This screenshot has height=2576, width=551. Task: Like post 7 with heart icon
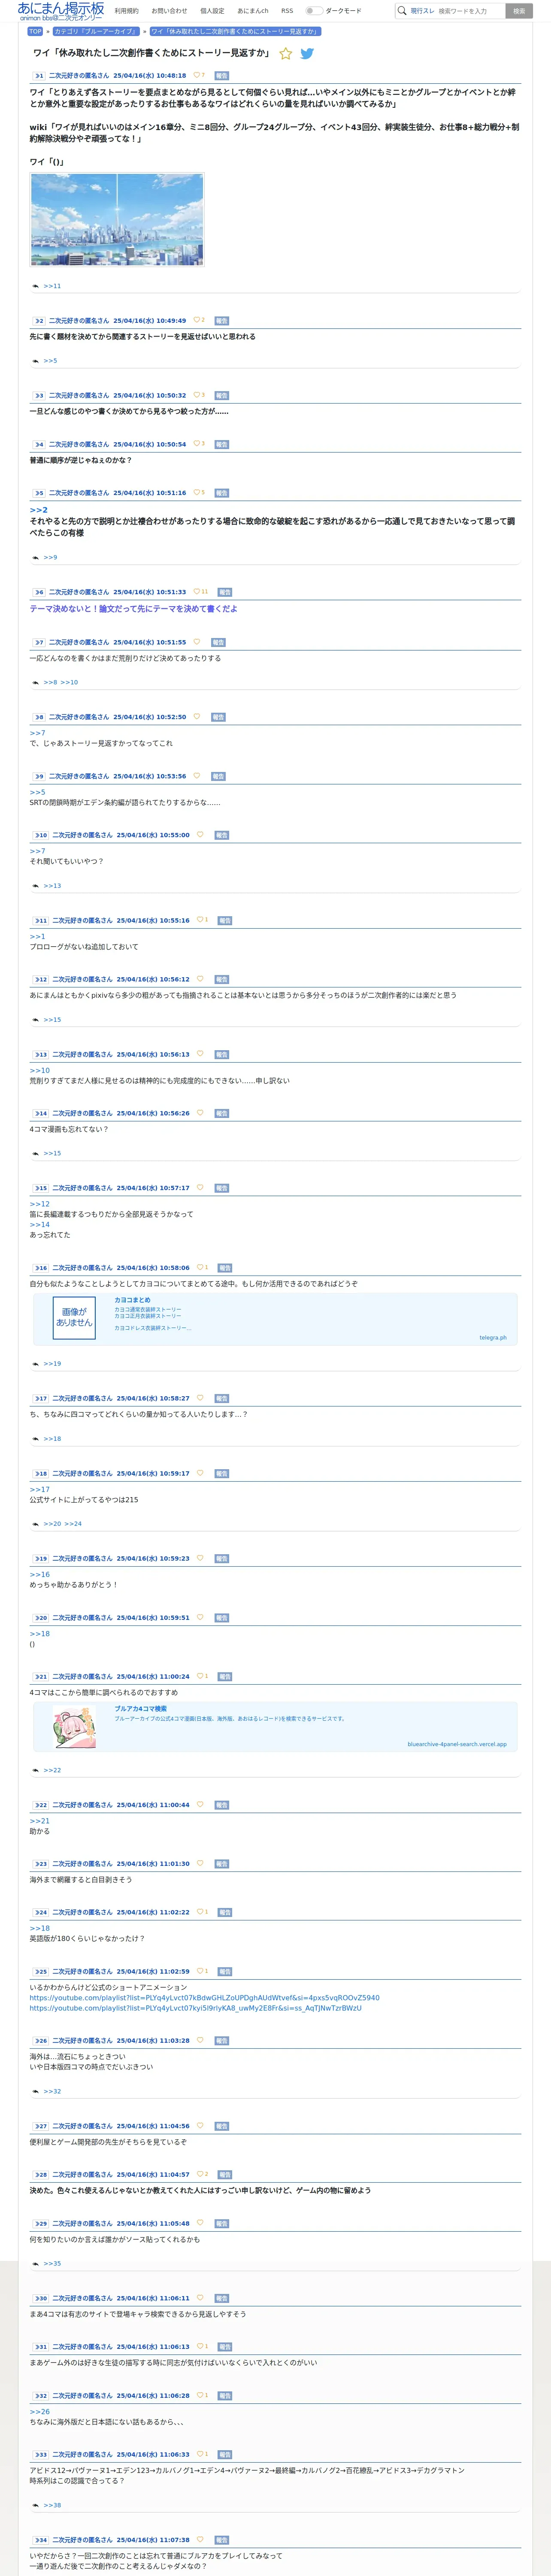196,642
